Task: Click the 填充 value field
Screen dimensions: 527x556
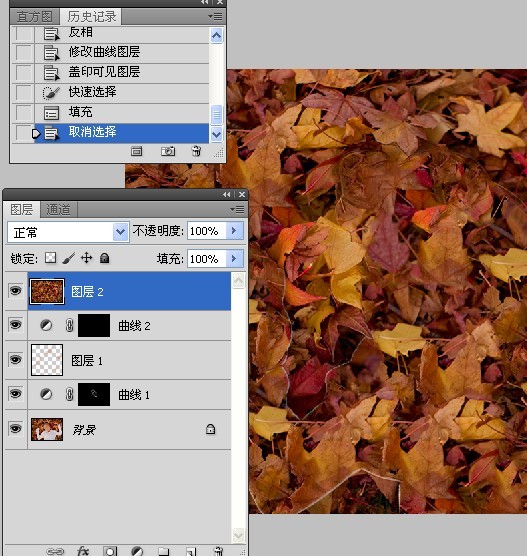Action: [x=207, y=259]
